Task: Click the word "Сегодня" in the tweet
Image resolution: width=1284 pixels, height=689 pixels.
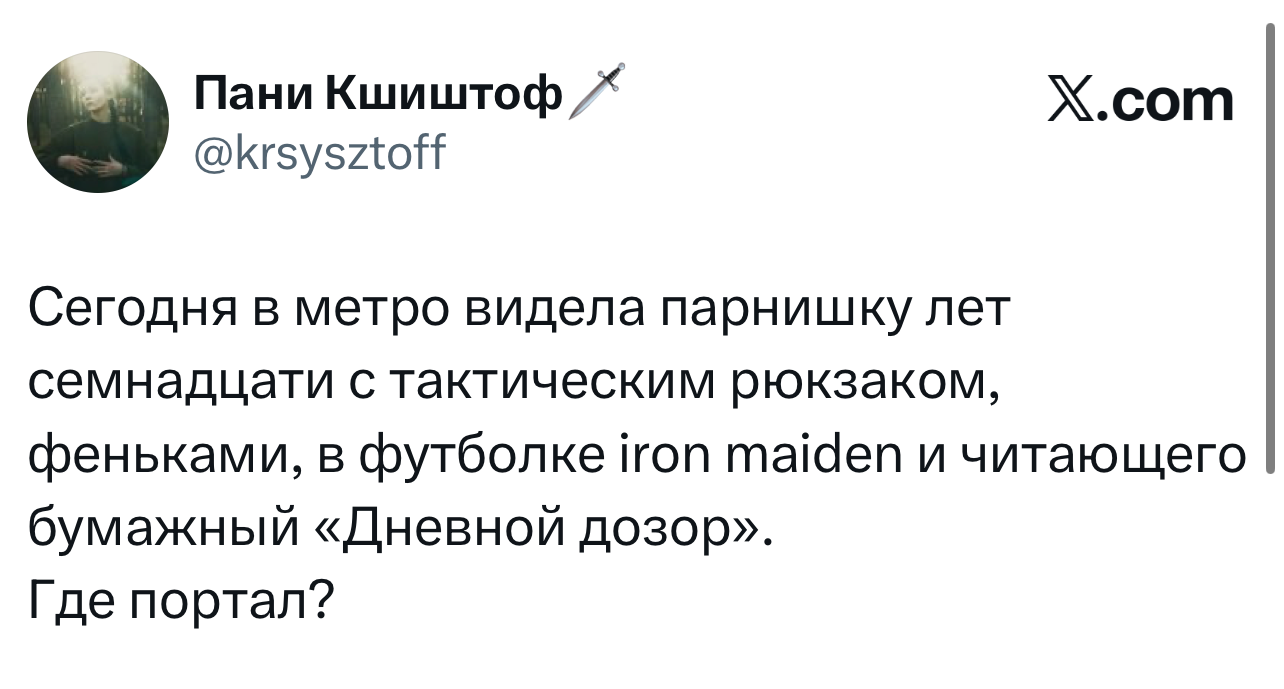Action: (x=129, y=312)
